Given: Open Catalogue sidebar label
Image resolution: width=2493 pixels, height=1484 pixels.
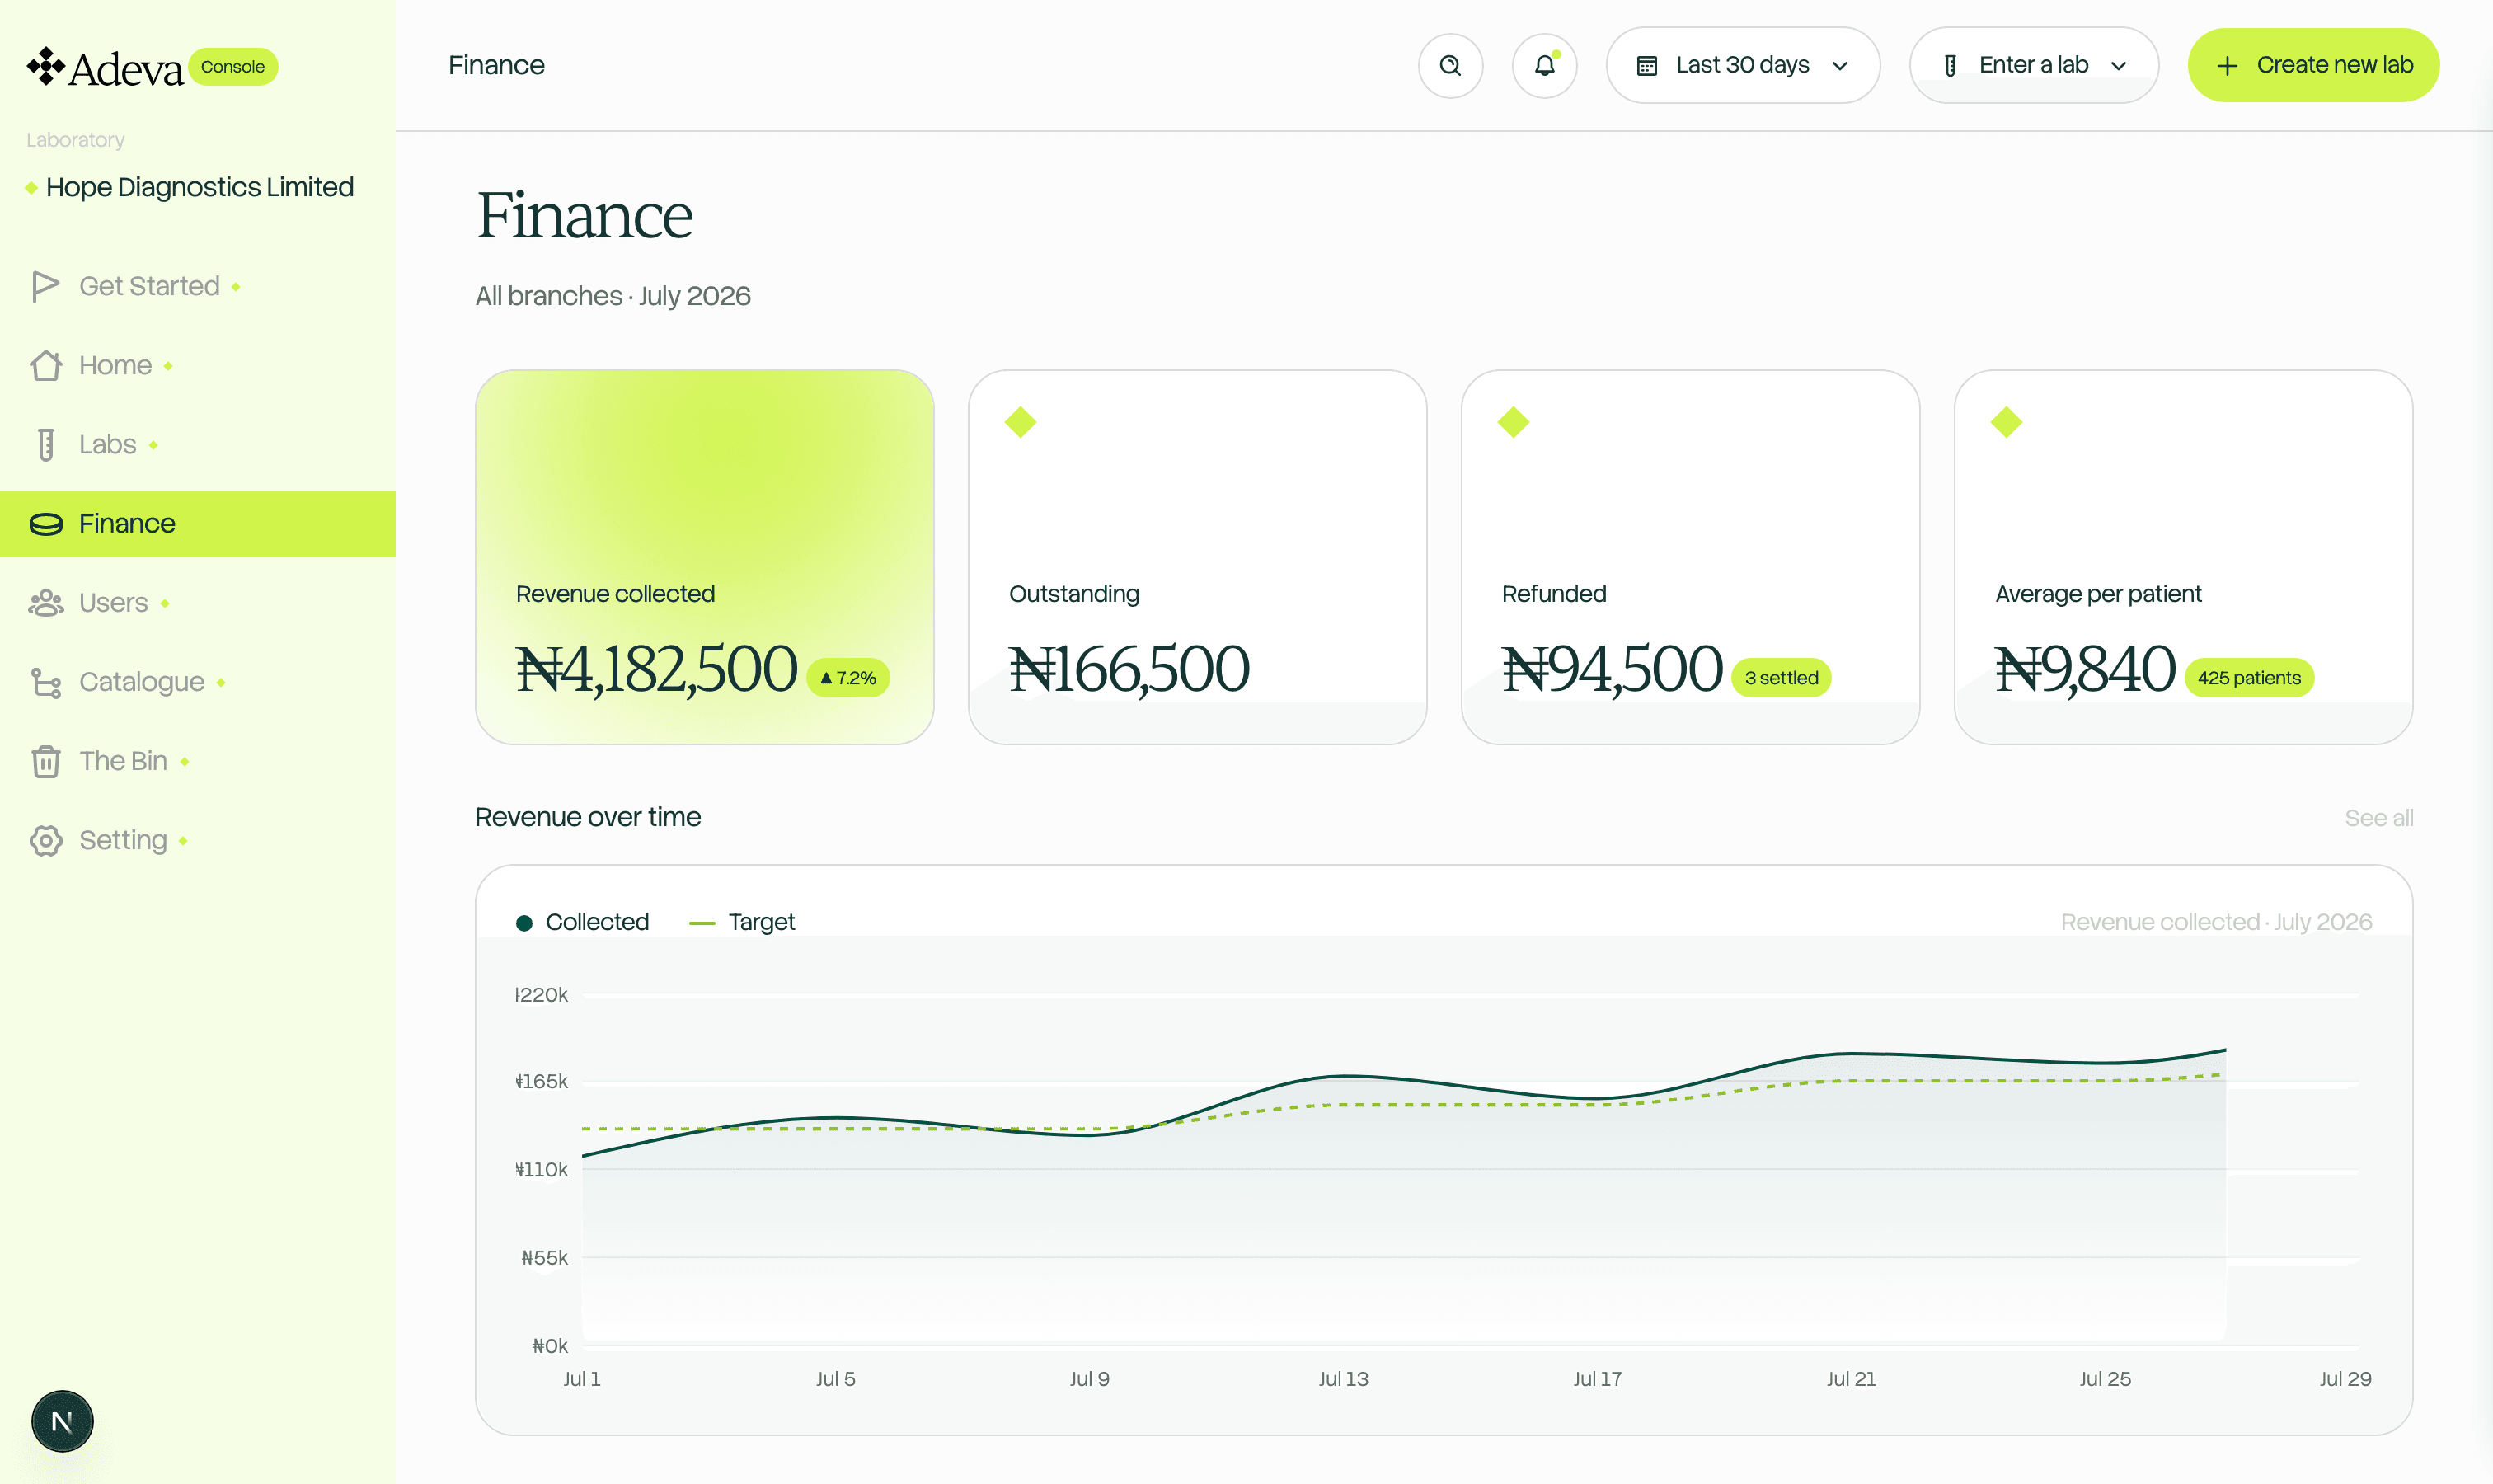Looking at the screenshot, I should pos(142,682).
